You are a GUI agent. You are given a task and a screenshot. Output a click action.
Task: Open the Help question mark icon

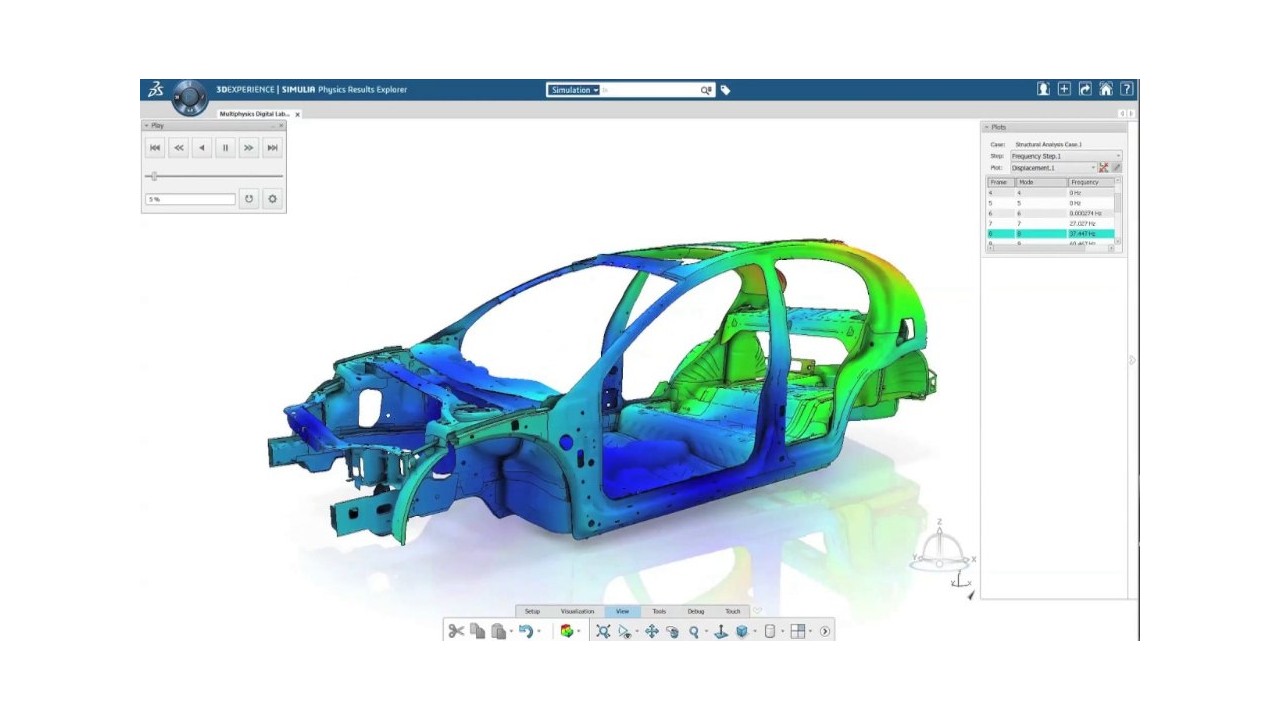(x=1127, y=89)
